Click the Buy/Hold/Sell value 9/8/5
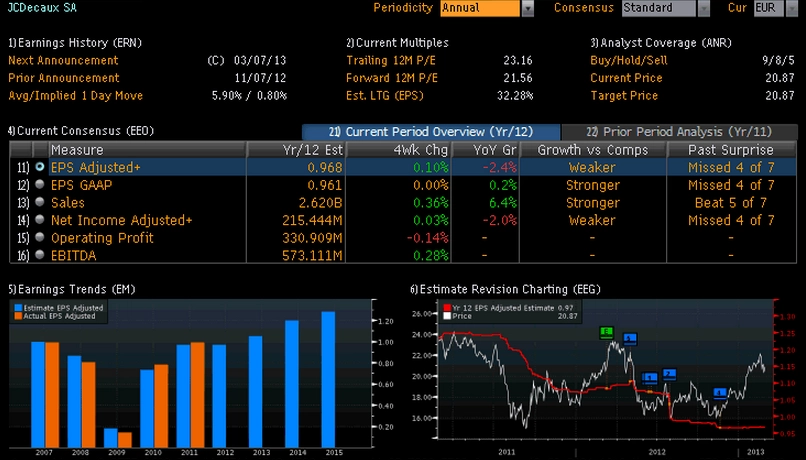 [x=778, y=61]
